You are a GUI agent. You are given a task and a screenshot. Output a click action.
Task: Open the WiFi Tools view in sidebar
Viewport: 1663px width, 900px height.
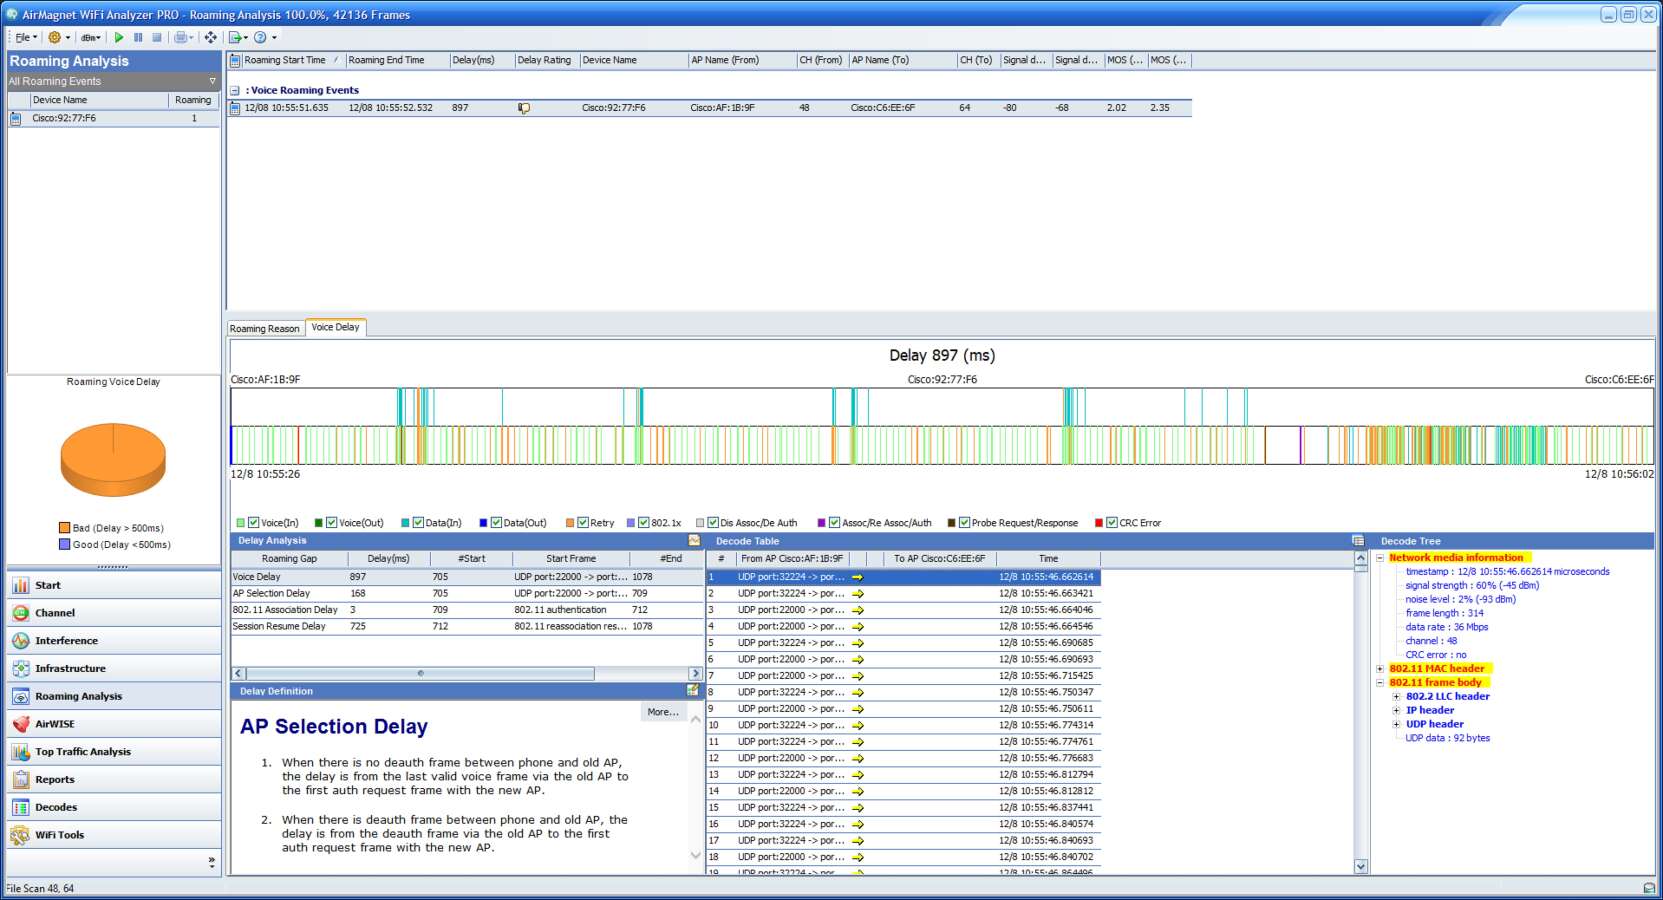(114, 835)
